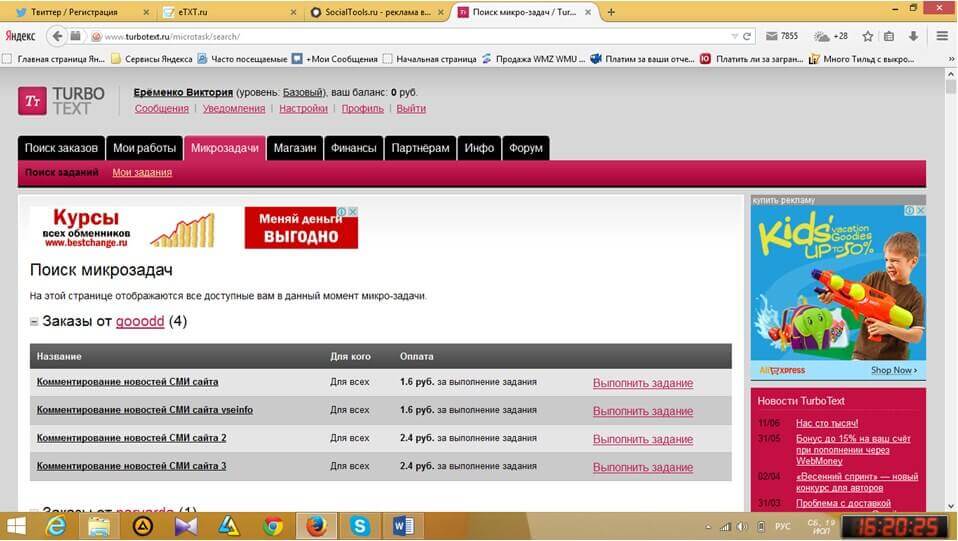Switch to the eTXT.ru tab
This screenshot has height=541, width=958.
(x=229, y=12)
